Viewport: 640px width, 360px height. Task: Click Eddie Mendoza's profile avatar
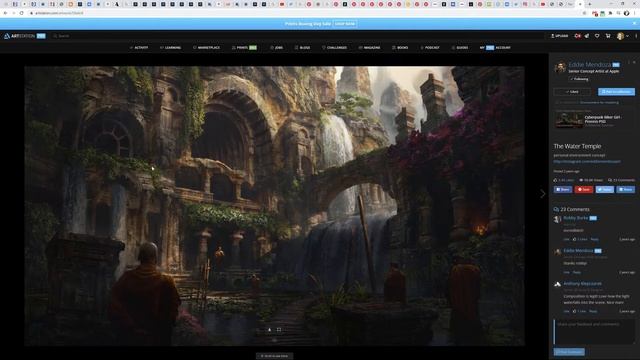tap(560, 67)
